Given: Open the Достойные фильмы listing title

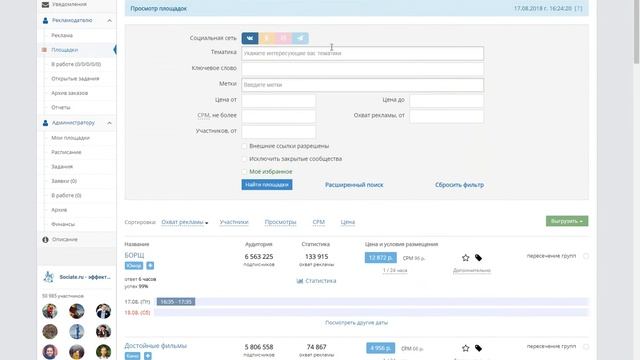Looking at the screenshot, I should click(156, 346).
